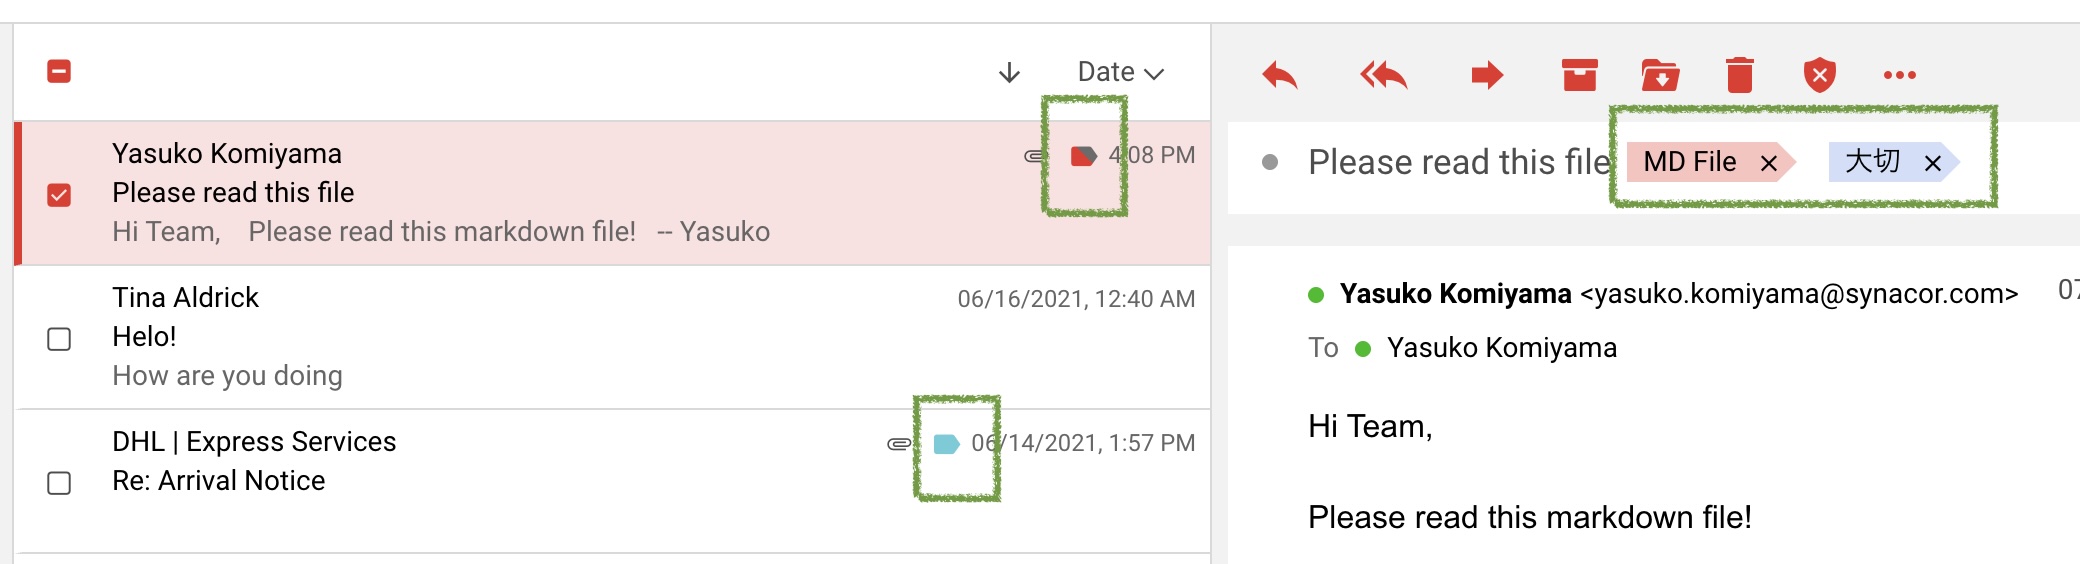The width and height of the screenshot is (2080, 564).
Task: Remove the MD File tag
Action: (x=1769, y=163)
